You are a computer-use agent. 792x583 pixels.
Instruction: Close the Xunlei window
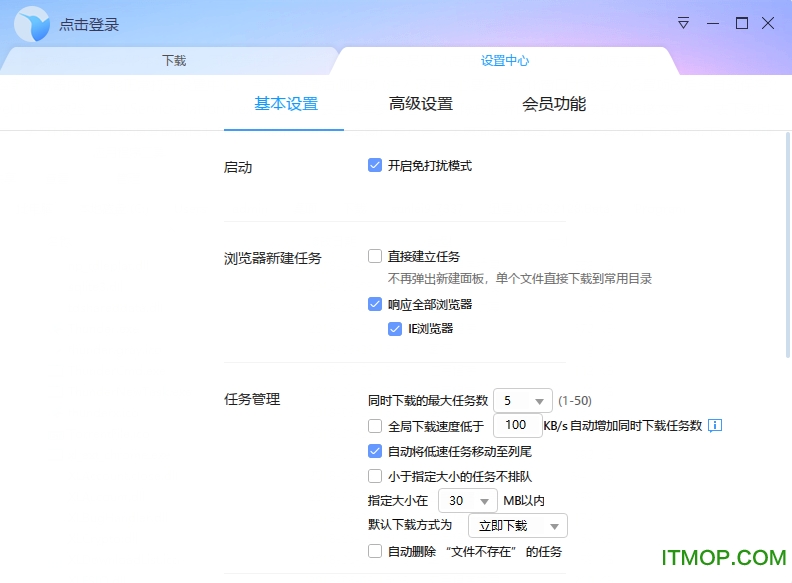(x=769, y=23)
